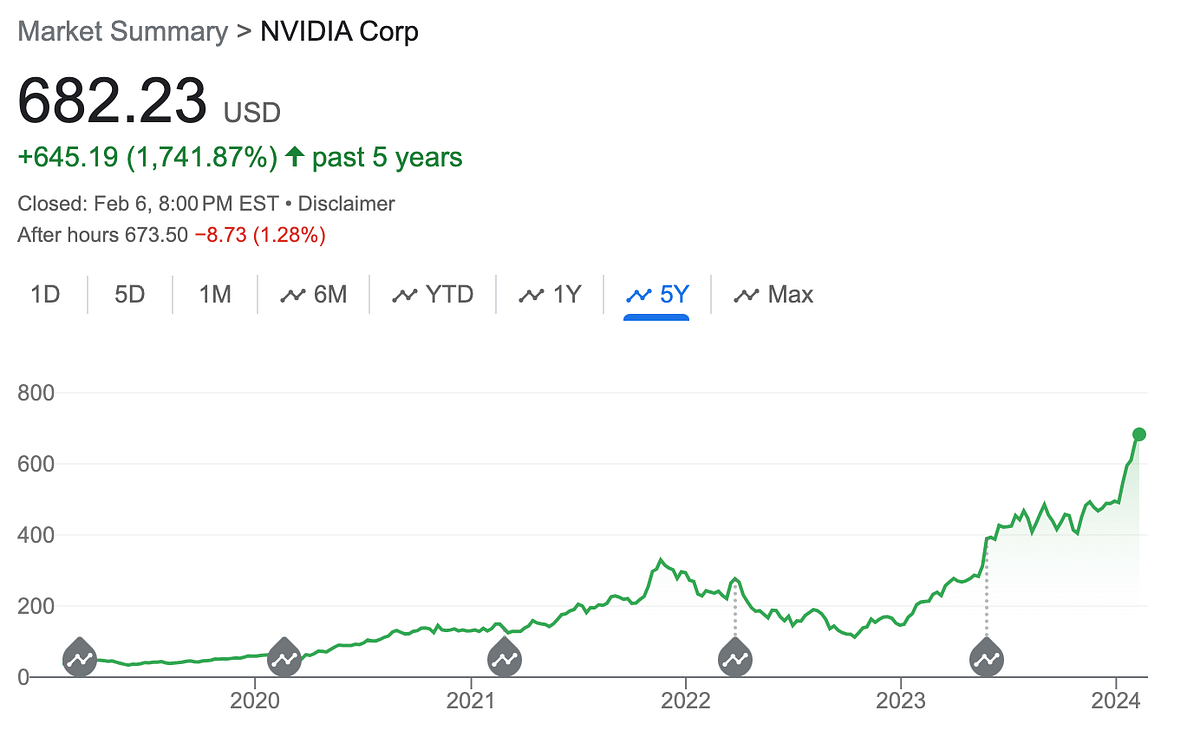Click the event marker droplet above the 2020 label
This screenshot has width=1200, height=730.
[283, 658]
